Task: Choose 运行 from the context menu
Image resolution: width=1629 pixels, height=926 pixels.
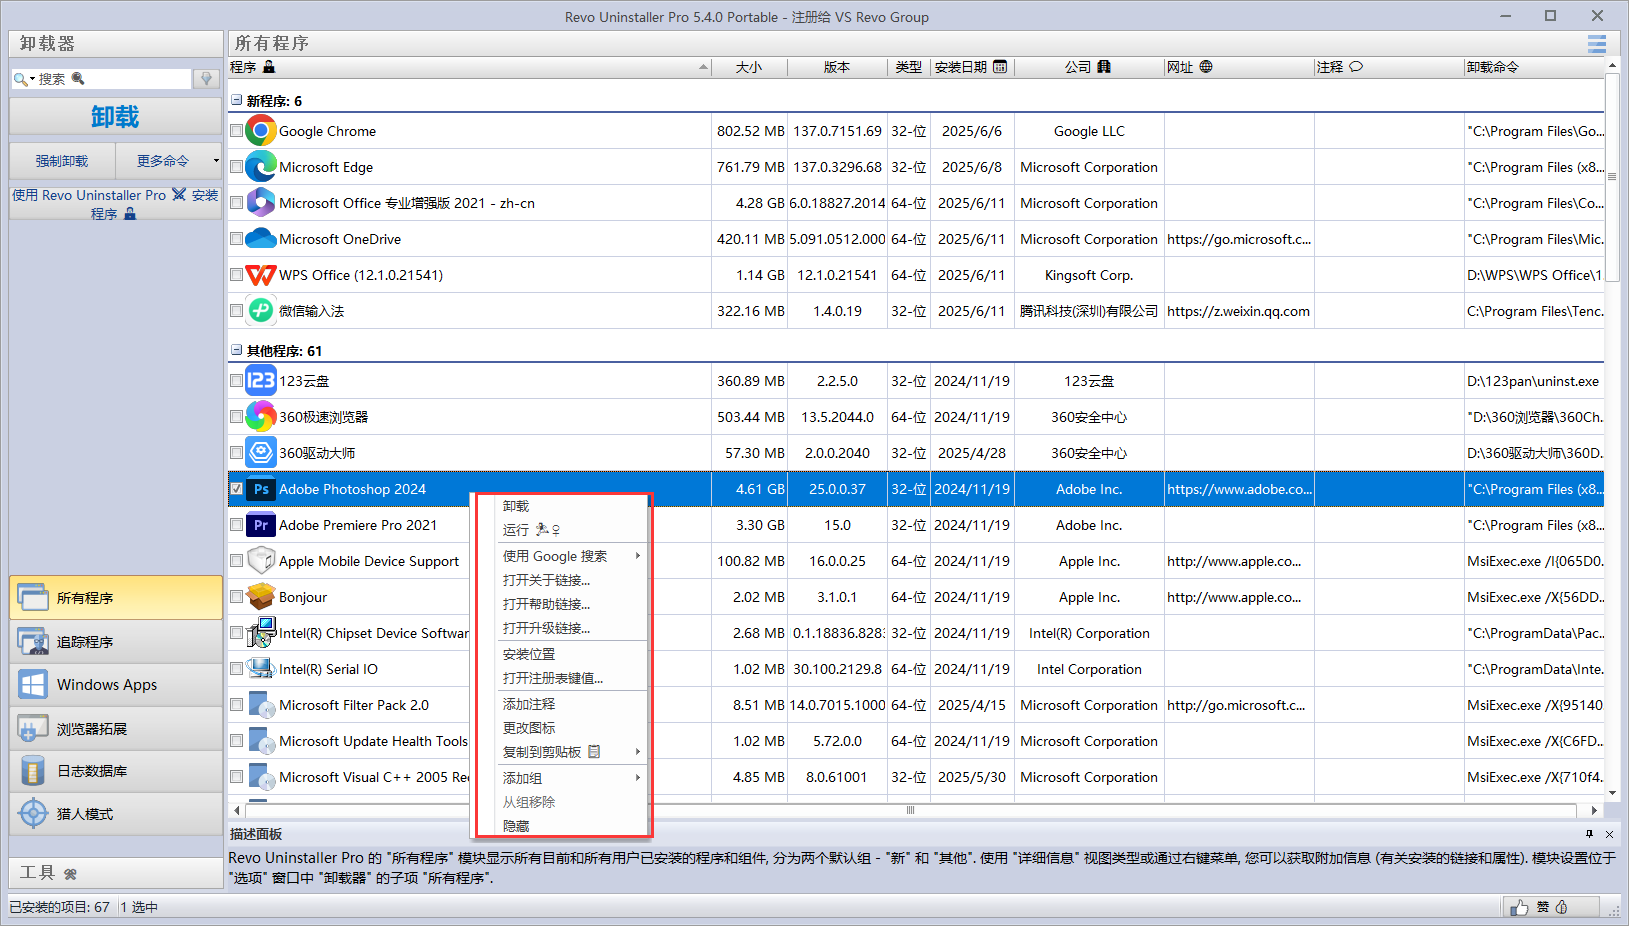Action: tap(531, 530)
